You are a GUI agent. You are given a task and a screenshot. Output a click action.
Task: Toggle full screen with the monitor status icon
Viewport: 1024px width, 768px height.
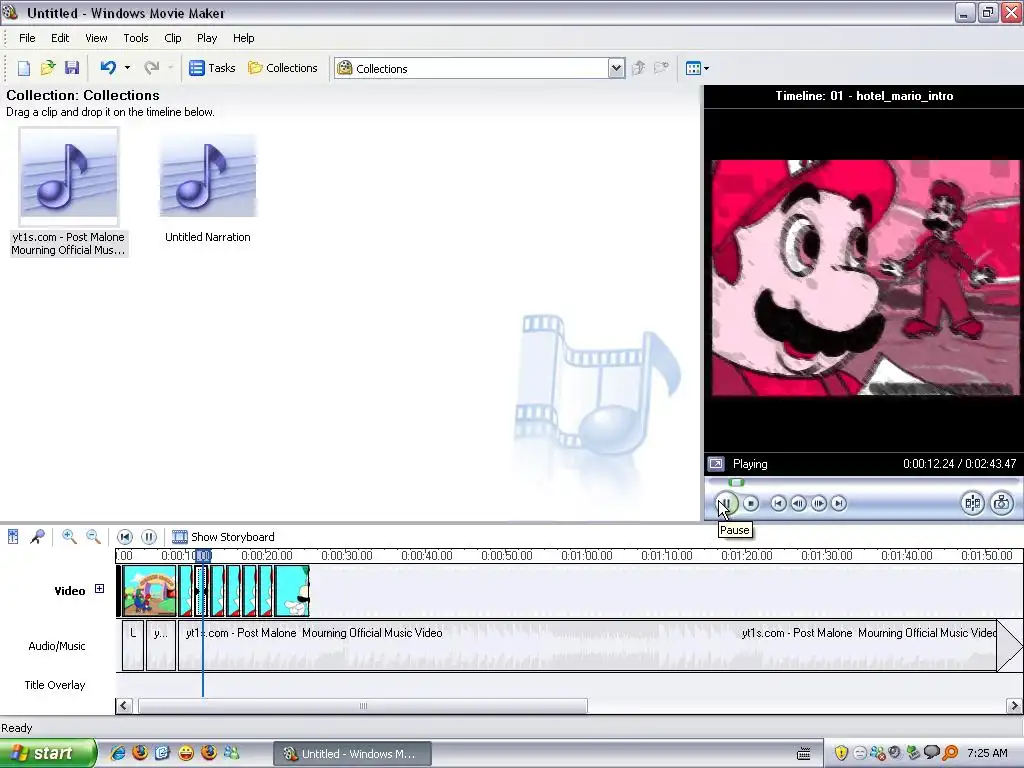716,464
